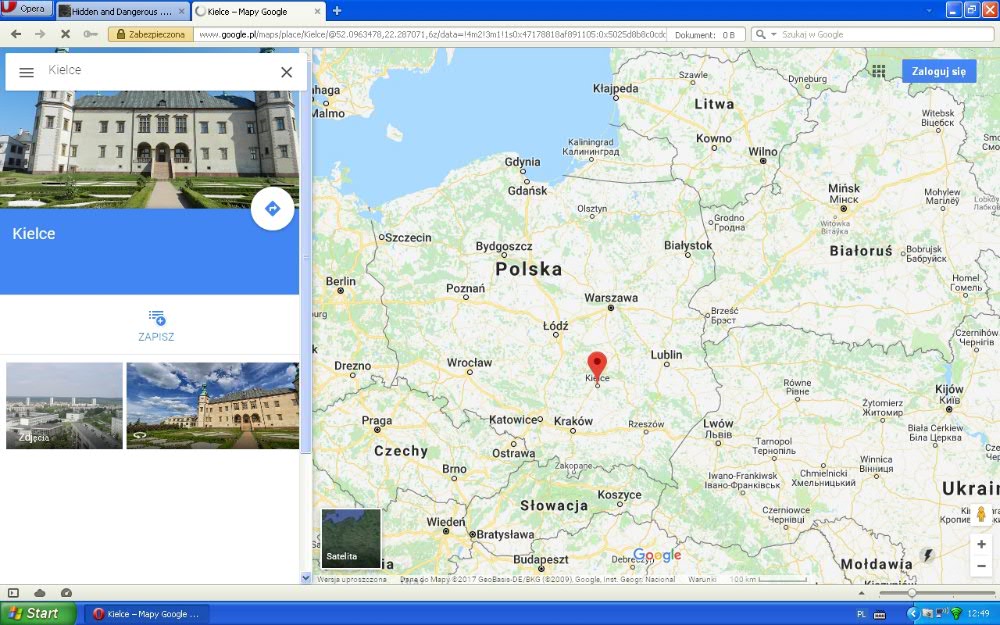Select the Kielce – Mapy Google tab
The height and width of the screenshot is (625, 1000).
tap(247, 11)
